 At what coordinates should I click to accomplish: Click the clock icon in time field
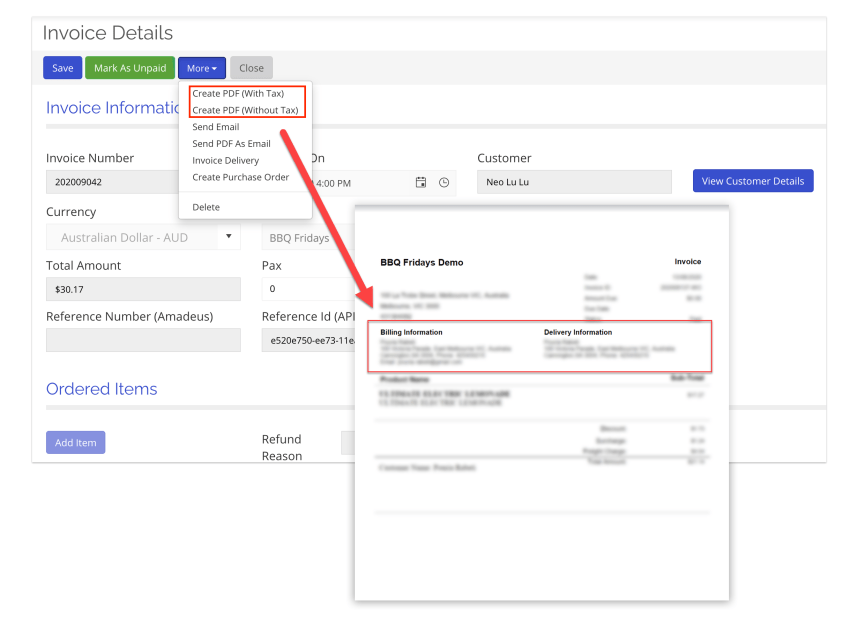click(444, 182)
